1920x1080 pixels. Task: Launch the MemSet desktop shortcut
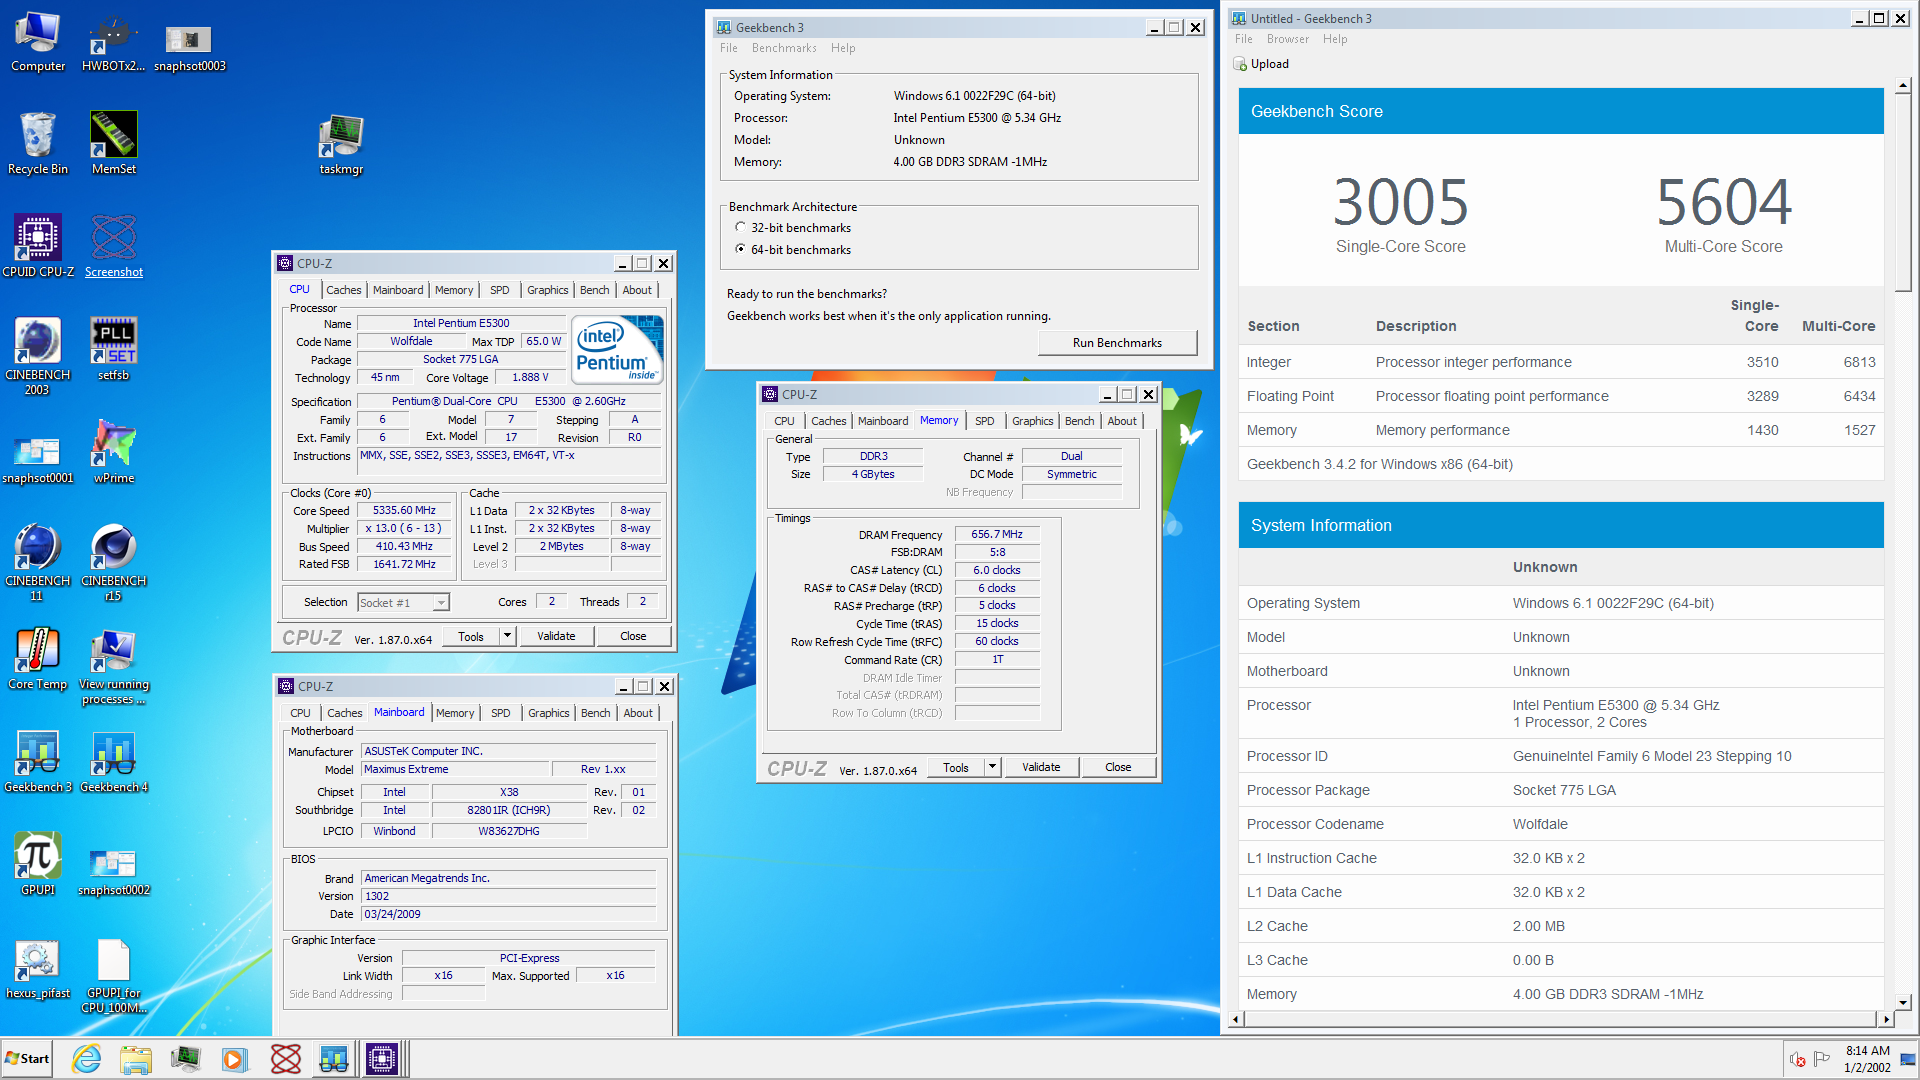tap(113, 145)
